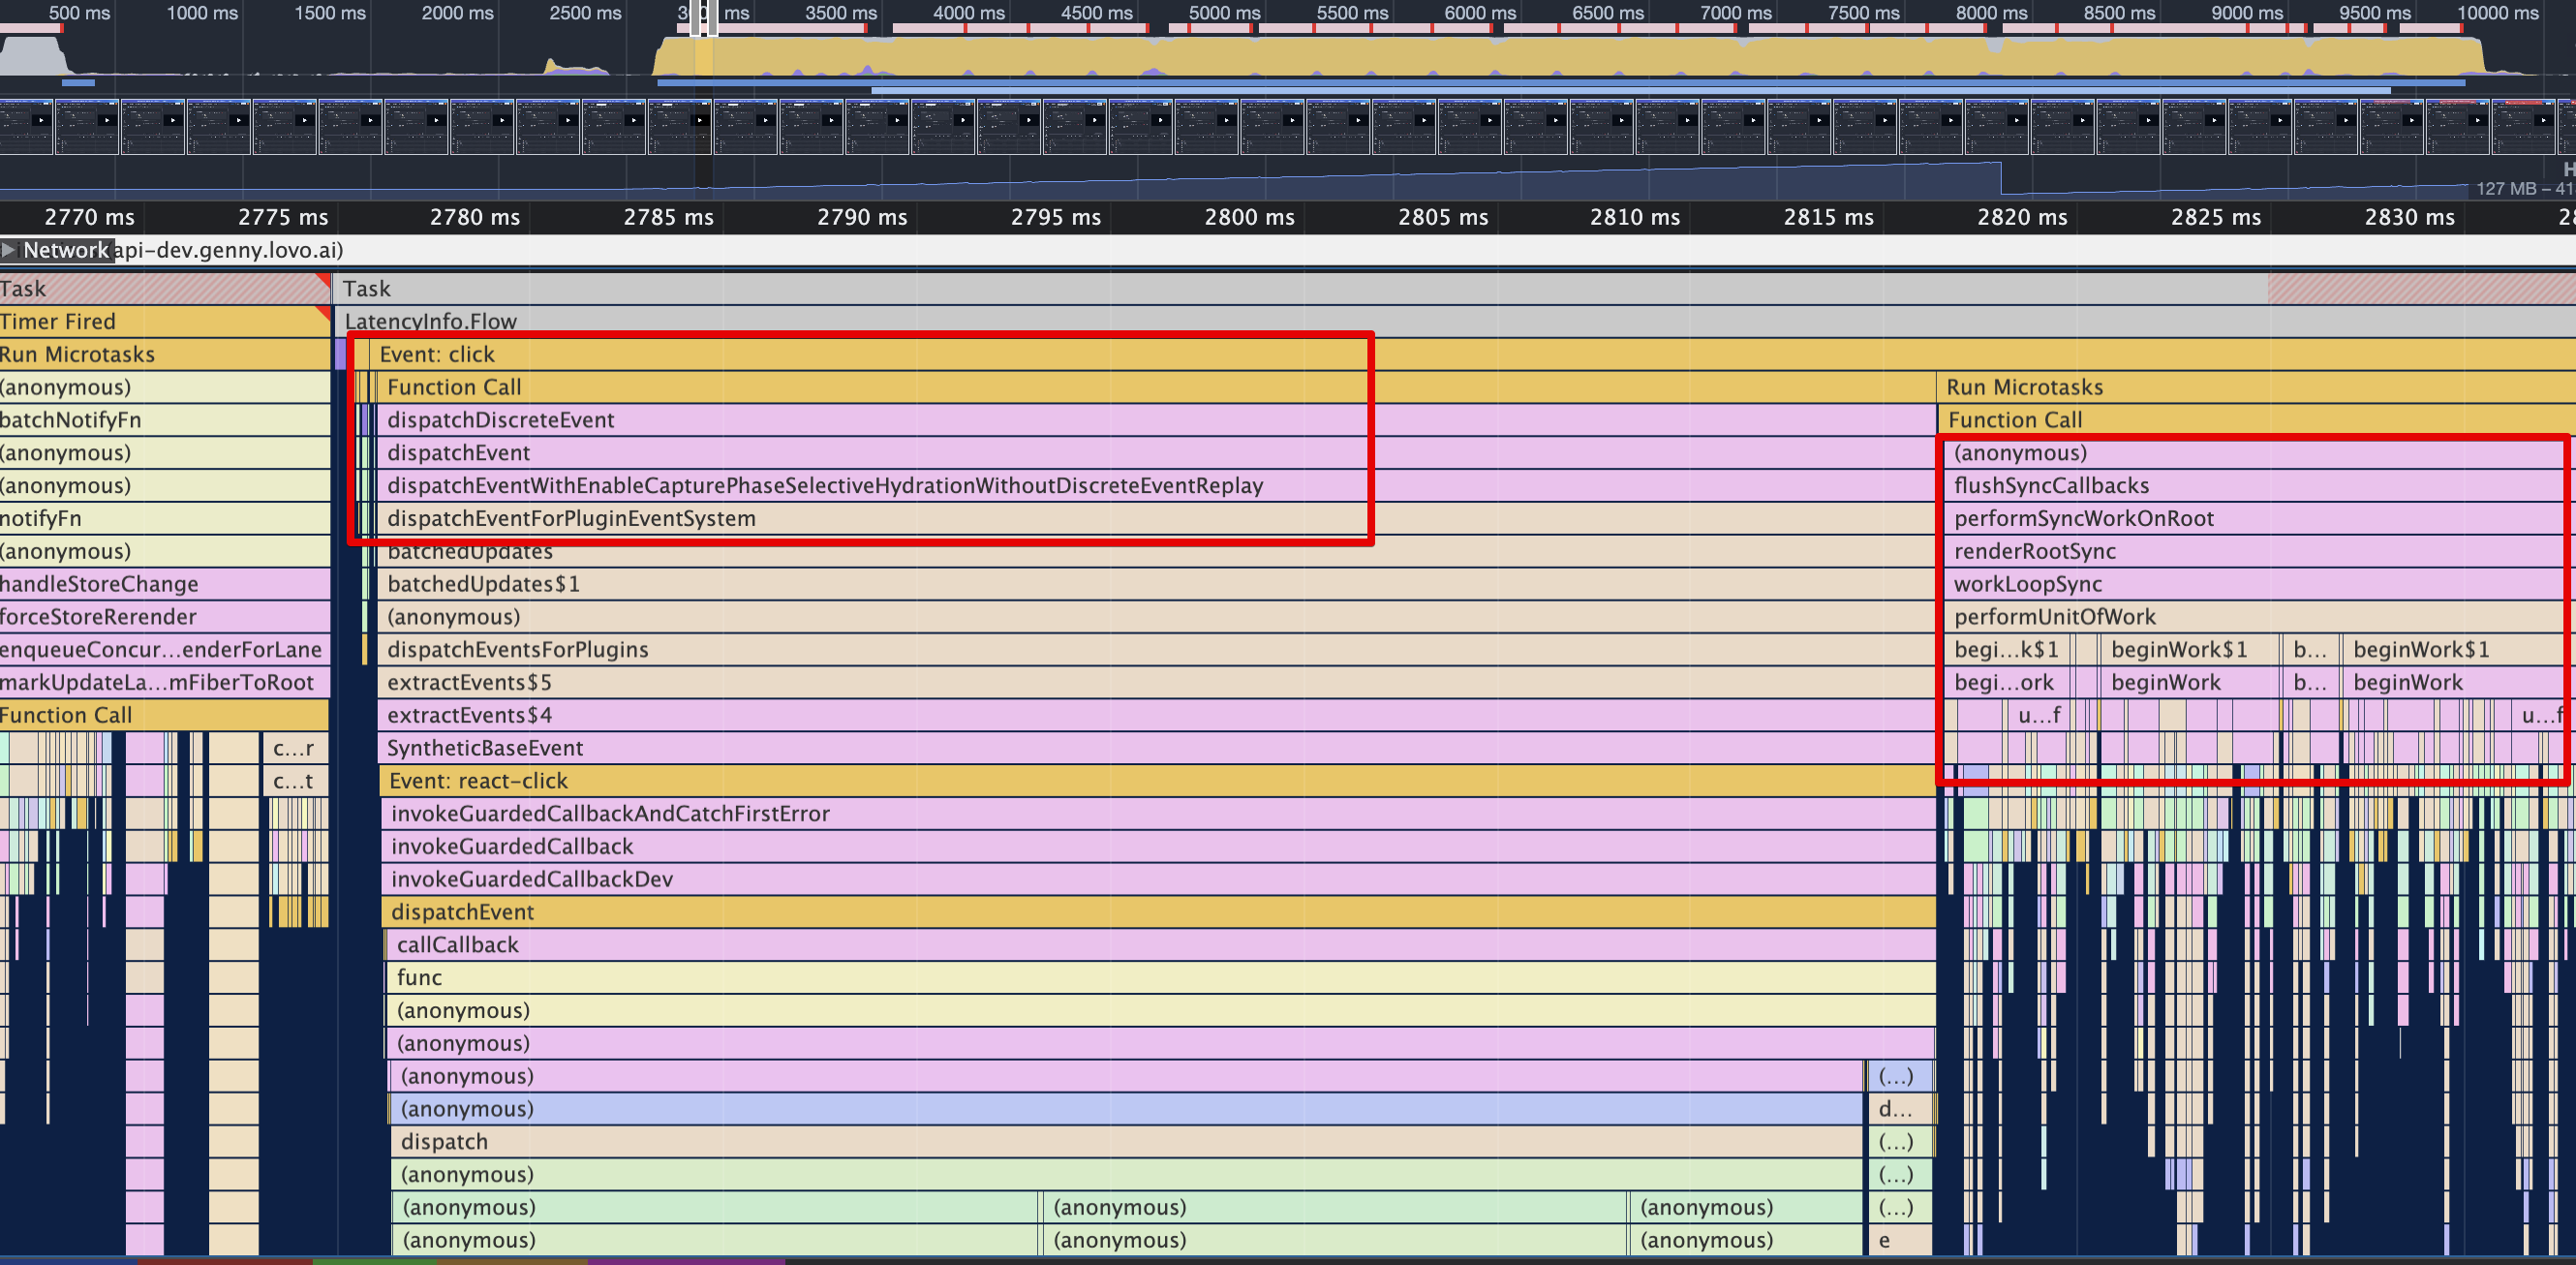
Task: Select 'SyntheticBaseEvent' call frame
Action: pos(485,748)
